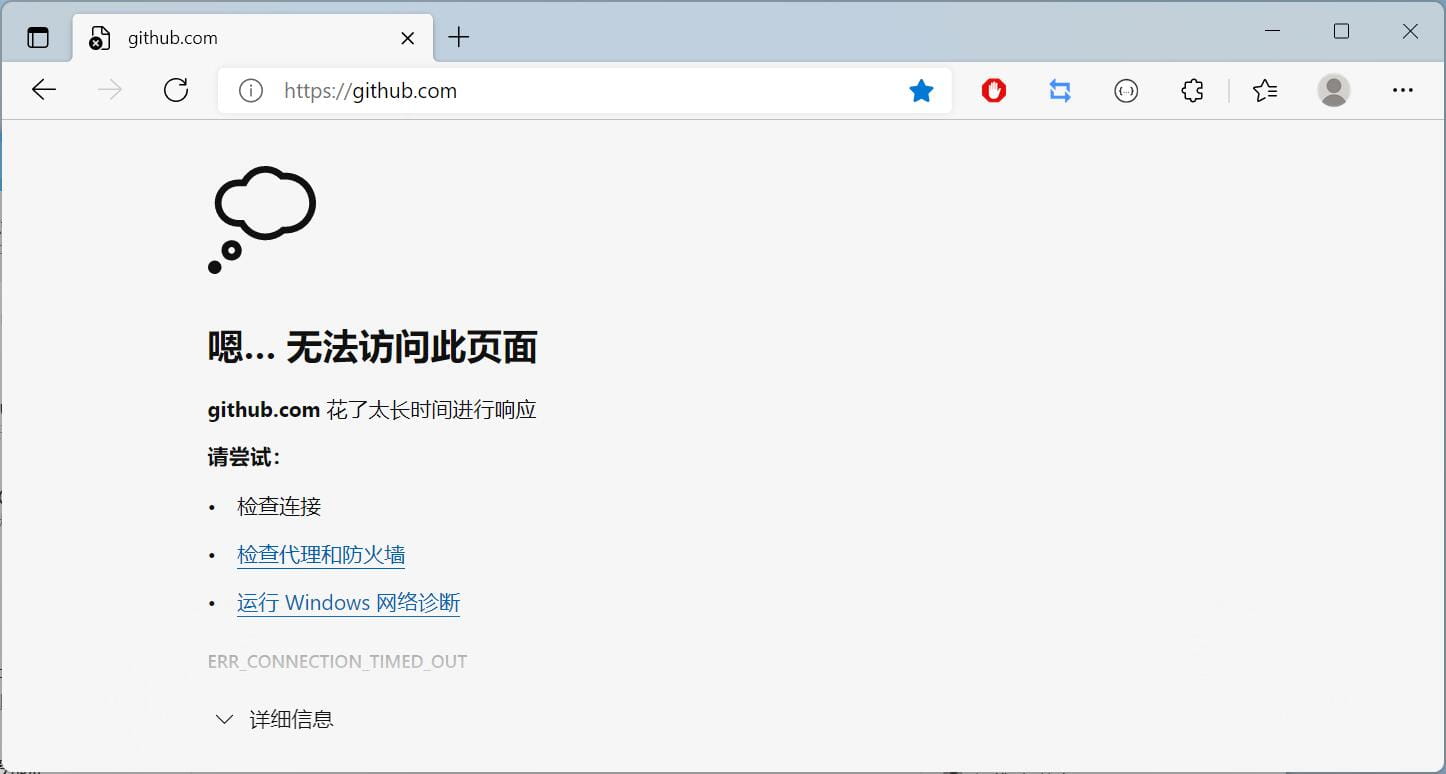Open the 检查代理和防火墙 link
Viewport: 1446px width, 774px height.
(x=320, y=553)
